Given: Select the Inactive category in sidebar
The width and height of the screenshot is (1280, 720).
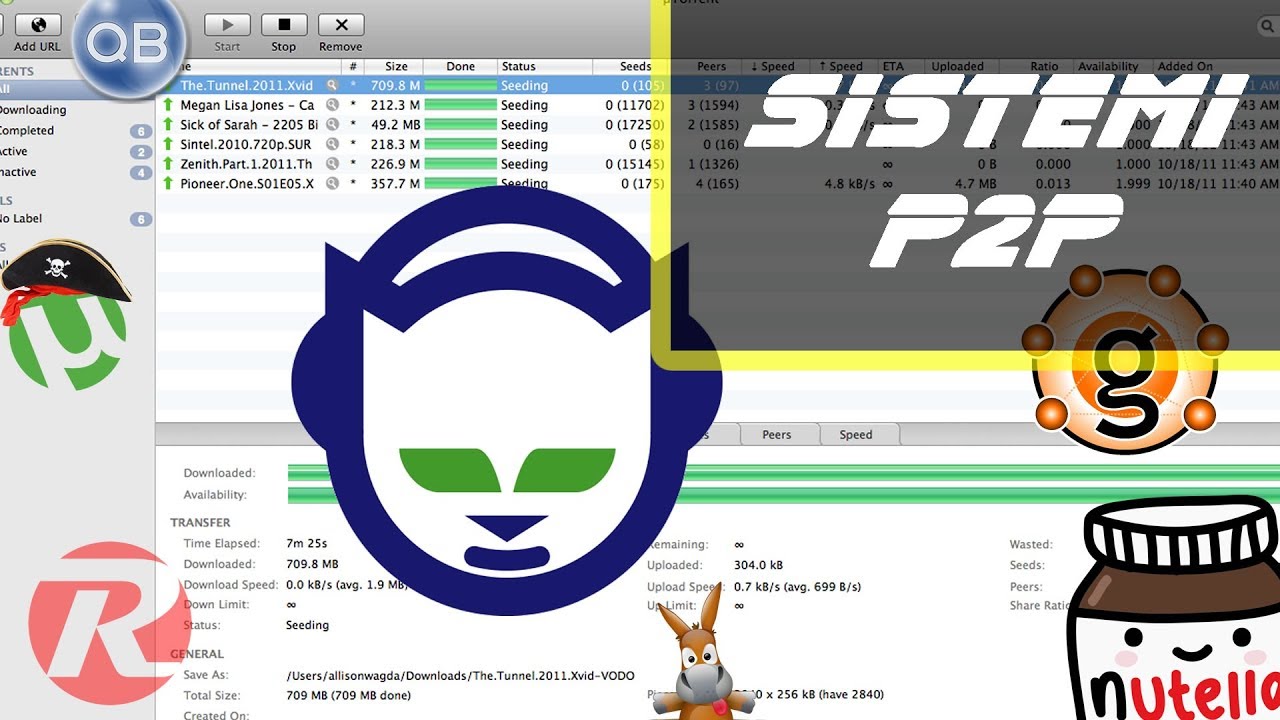Looking at the screenshot, I should [18, 172].
